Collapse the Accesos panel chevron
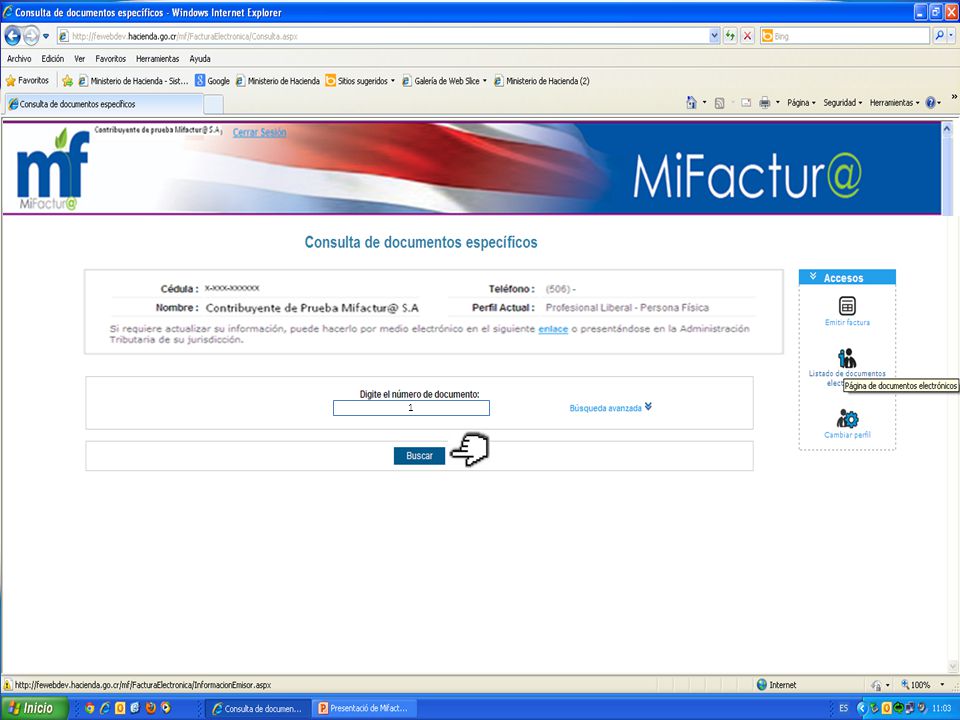960x720 pixels. (x=813, y=277)
